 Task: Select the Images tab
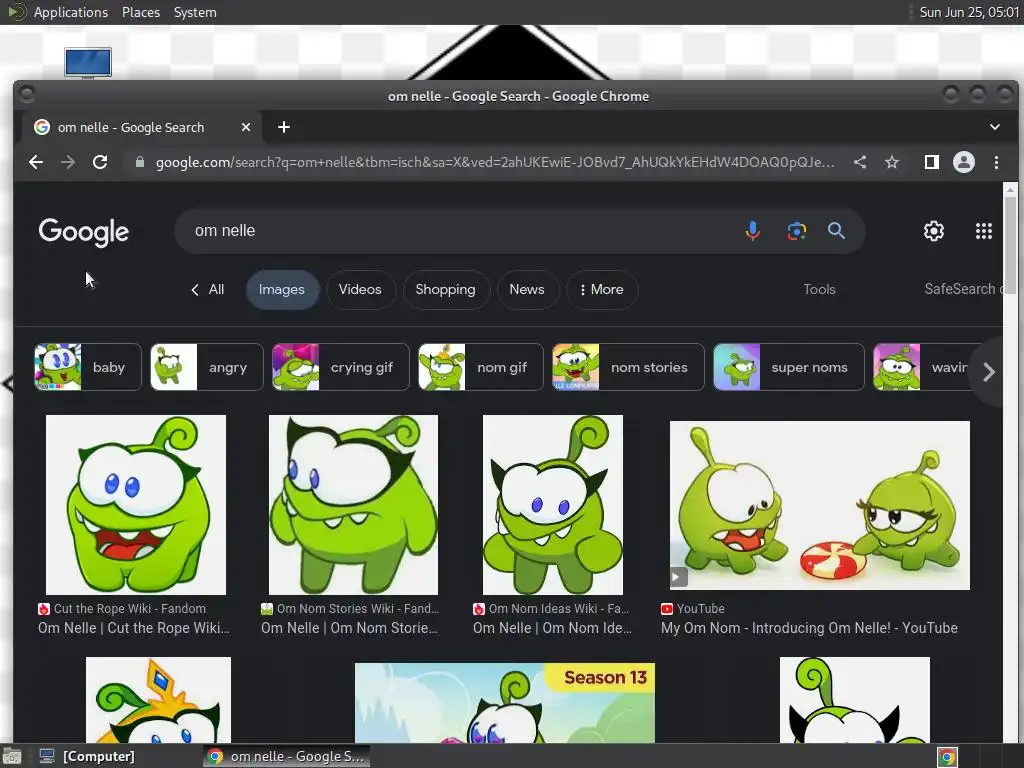click(x=281, y=289)
